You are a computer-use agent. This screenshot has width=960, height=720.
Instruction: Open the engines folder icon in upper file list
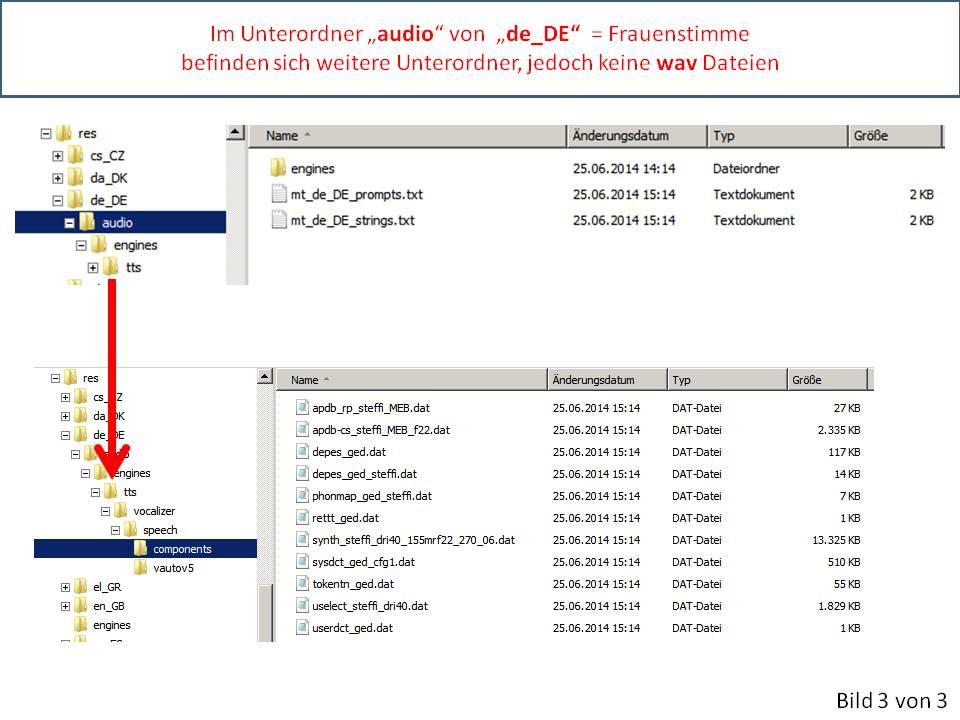(278, 169)
